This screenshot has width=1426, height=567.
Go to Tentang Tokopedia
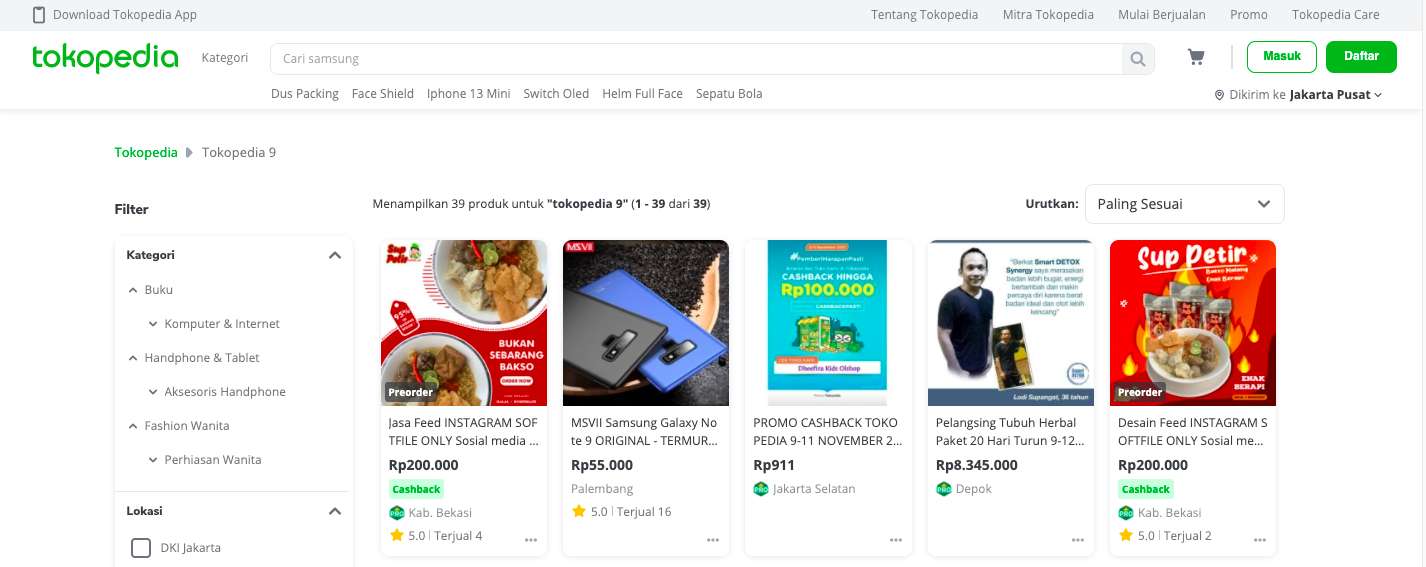pyautogui.click(x=924, y=15)
